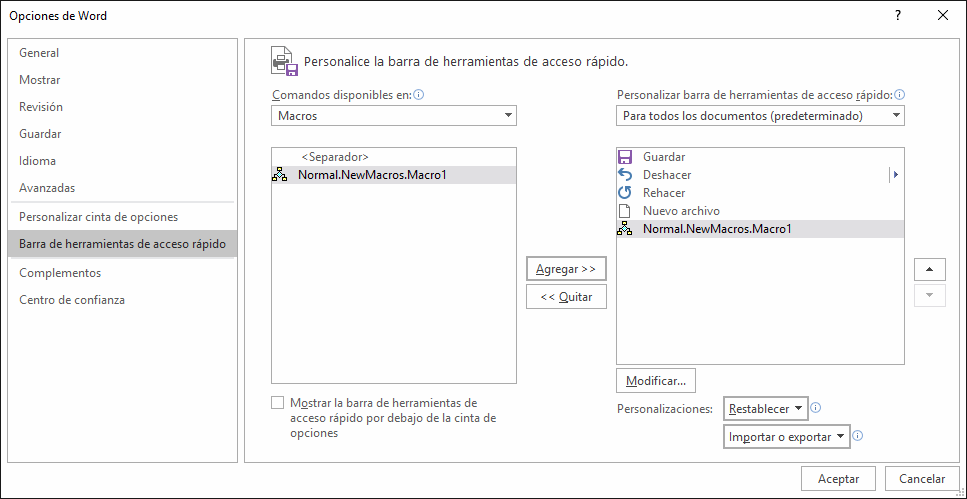967x499 pixels.
Task: Open the help question mark button
Action: pos(898,16)
